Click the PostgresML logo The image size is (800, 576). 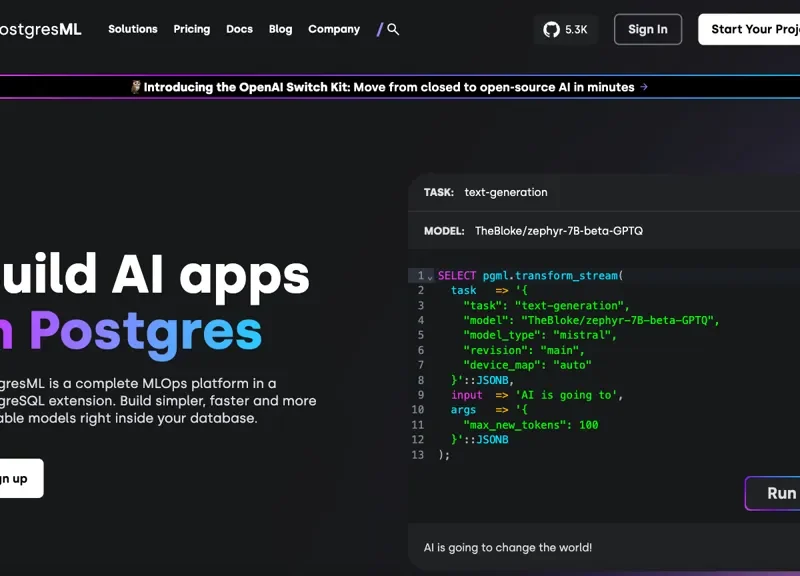coord(40,29)
